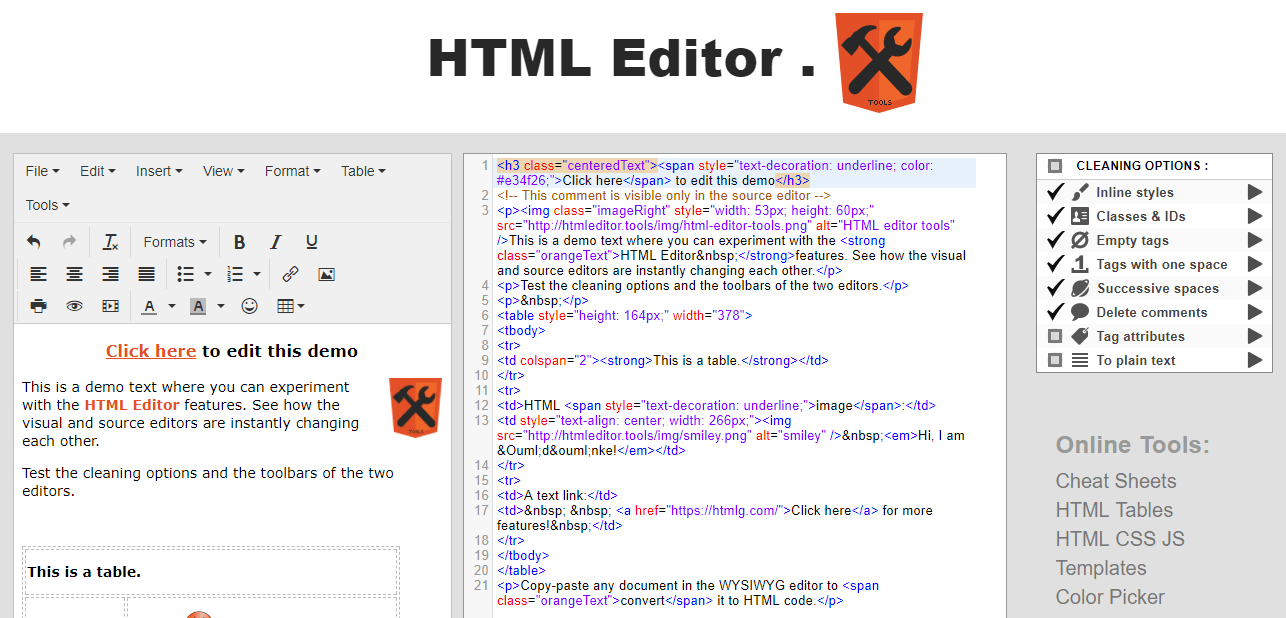
Task: Open the Table menu
Action: click(362, 170)
